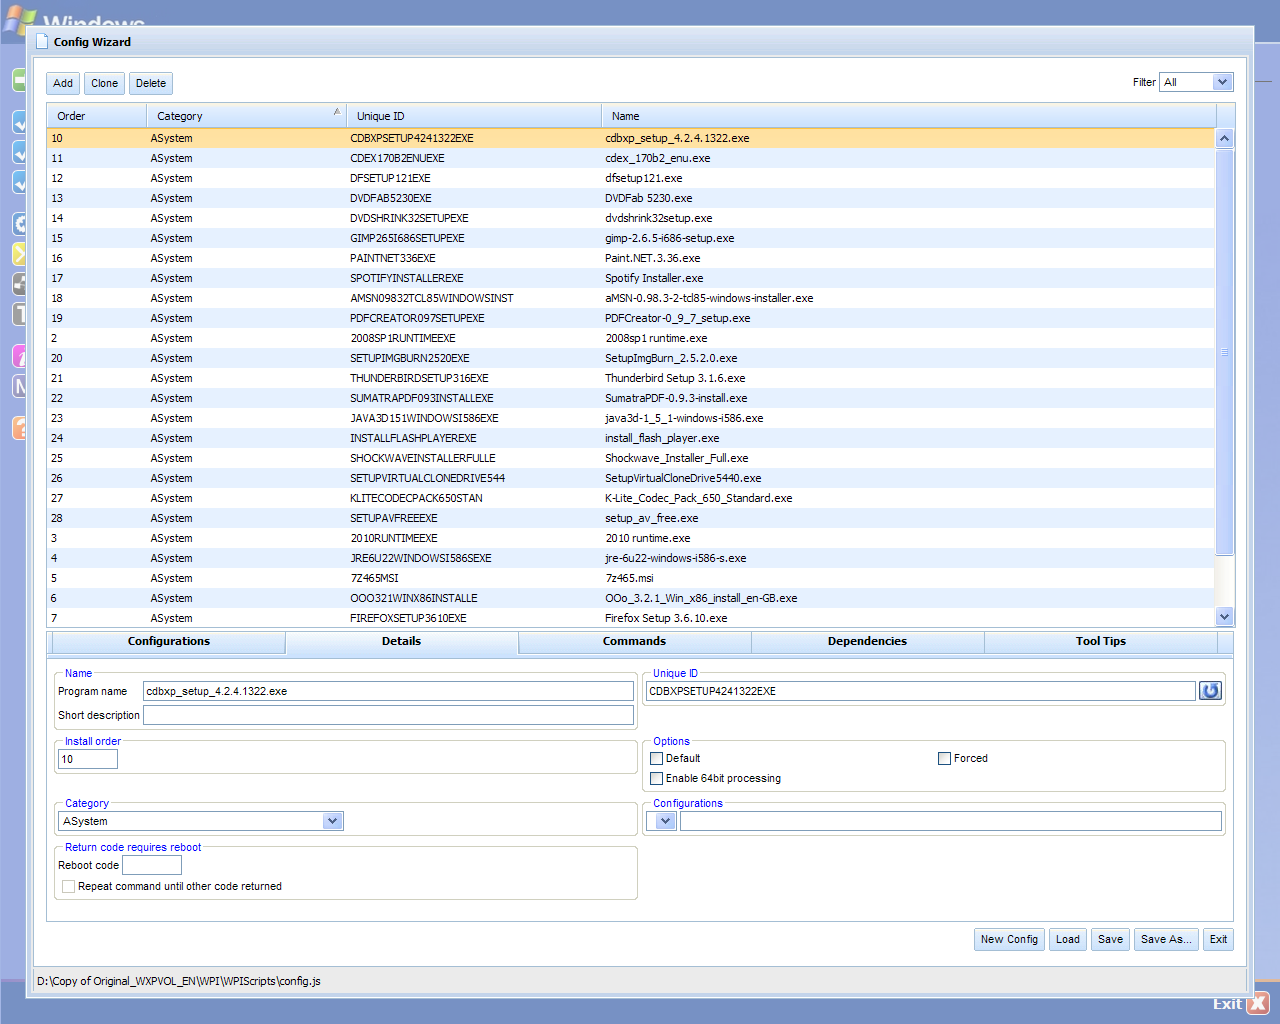This screenshot has width=1280, height=1024.
Task: Toggle the Default option checkbox
Action: [x=657, y=759]
